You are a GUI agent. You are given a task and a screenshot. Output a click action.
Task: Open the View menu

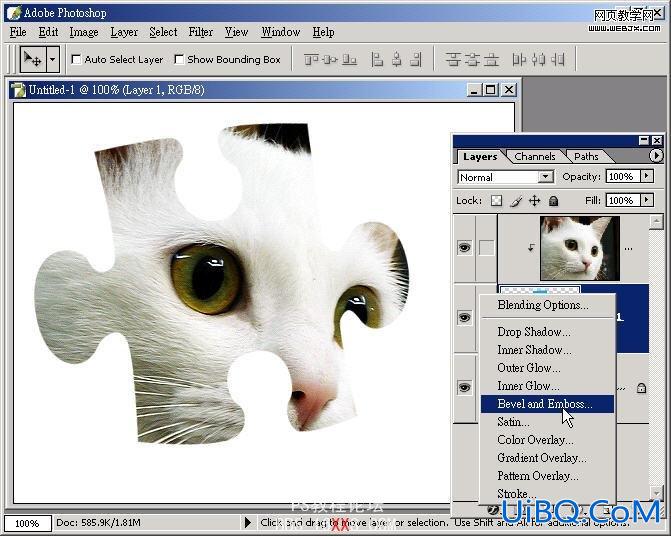[x=237, y=32]
